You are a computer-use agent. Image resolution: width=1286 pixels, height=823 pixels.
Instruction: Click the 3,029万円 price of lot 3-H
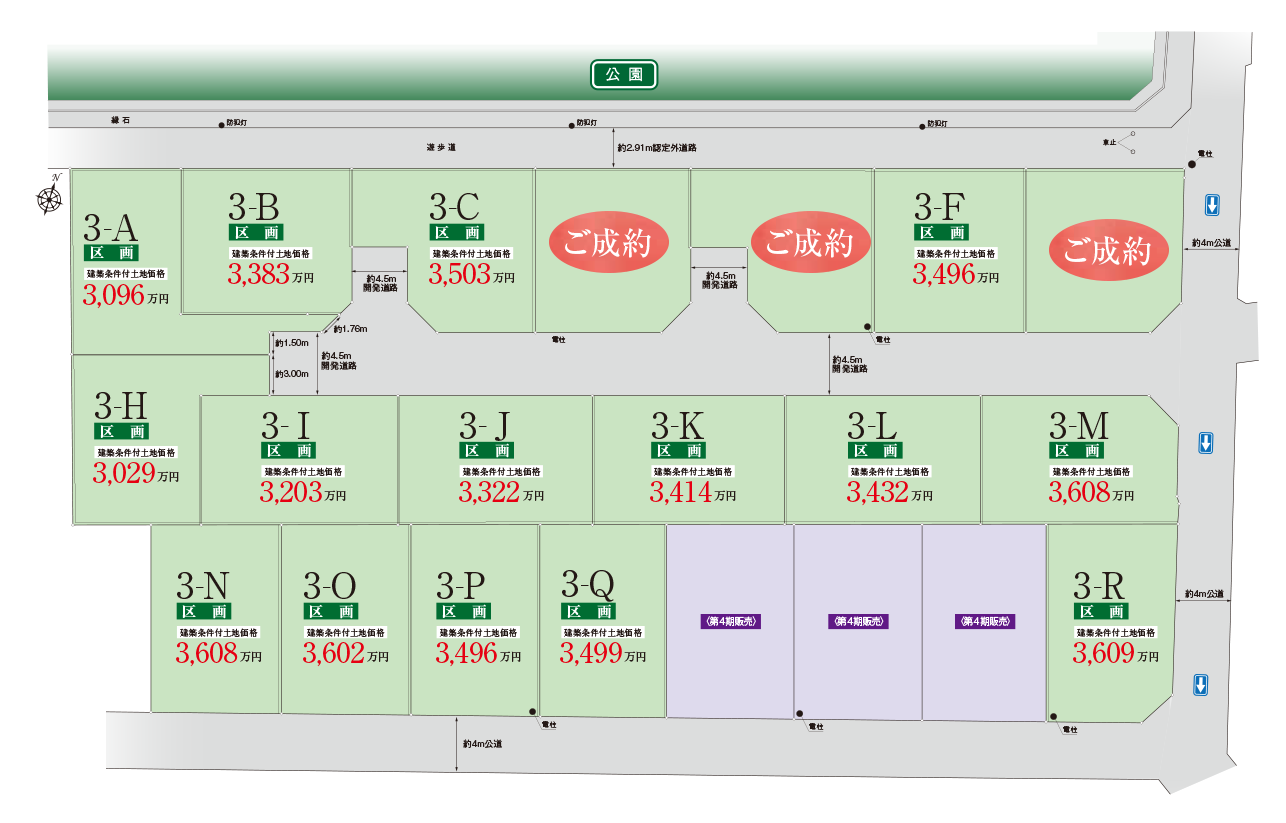(136, 474)
